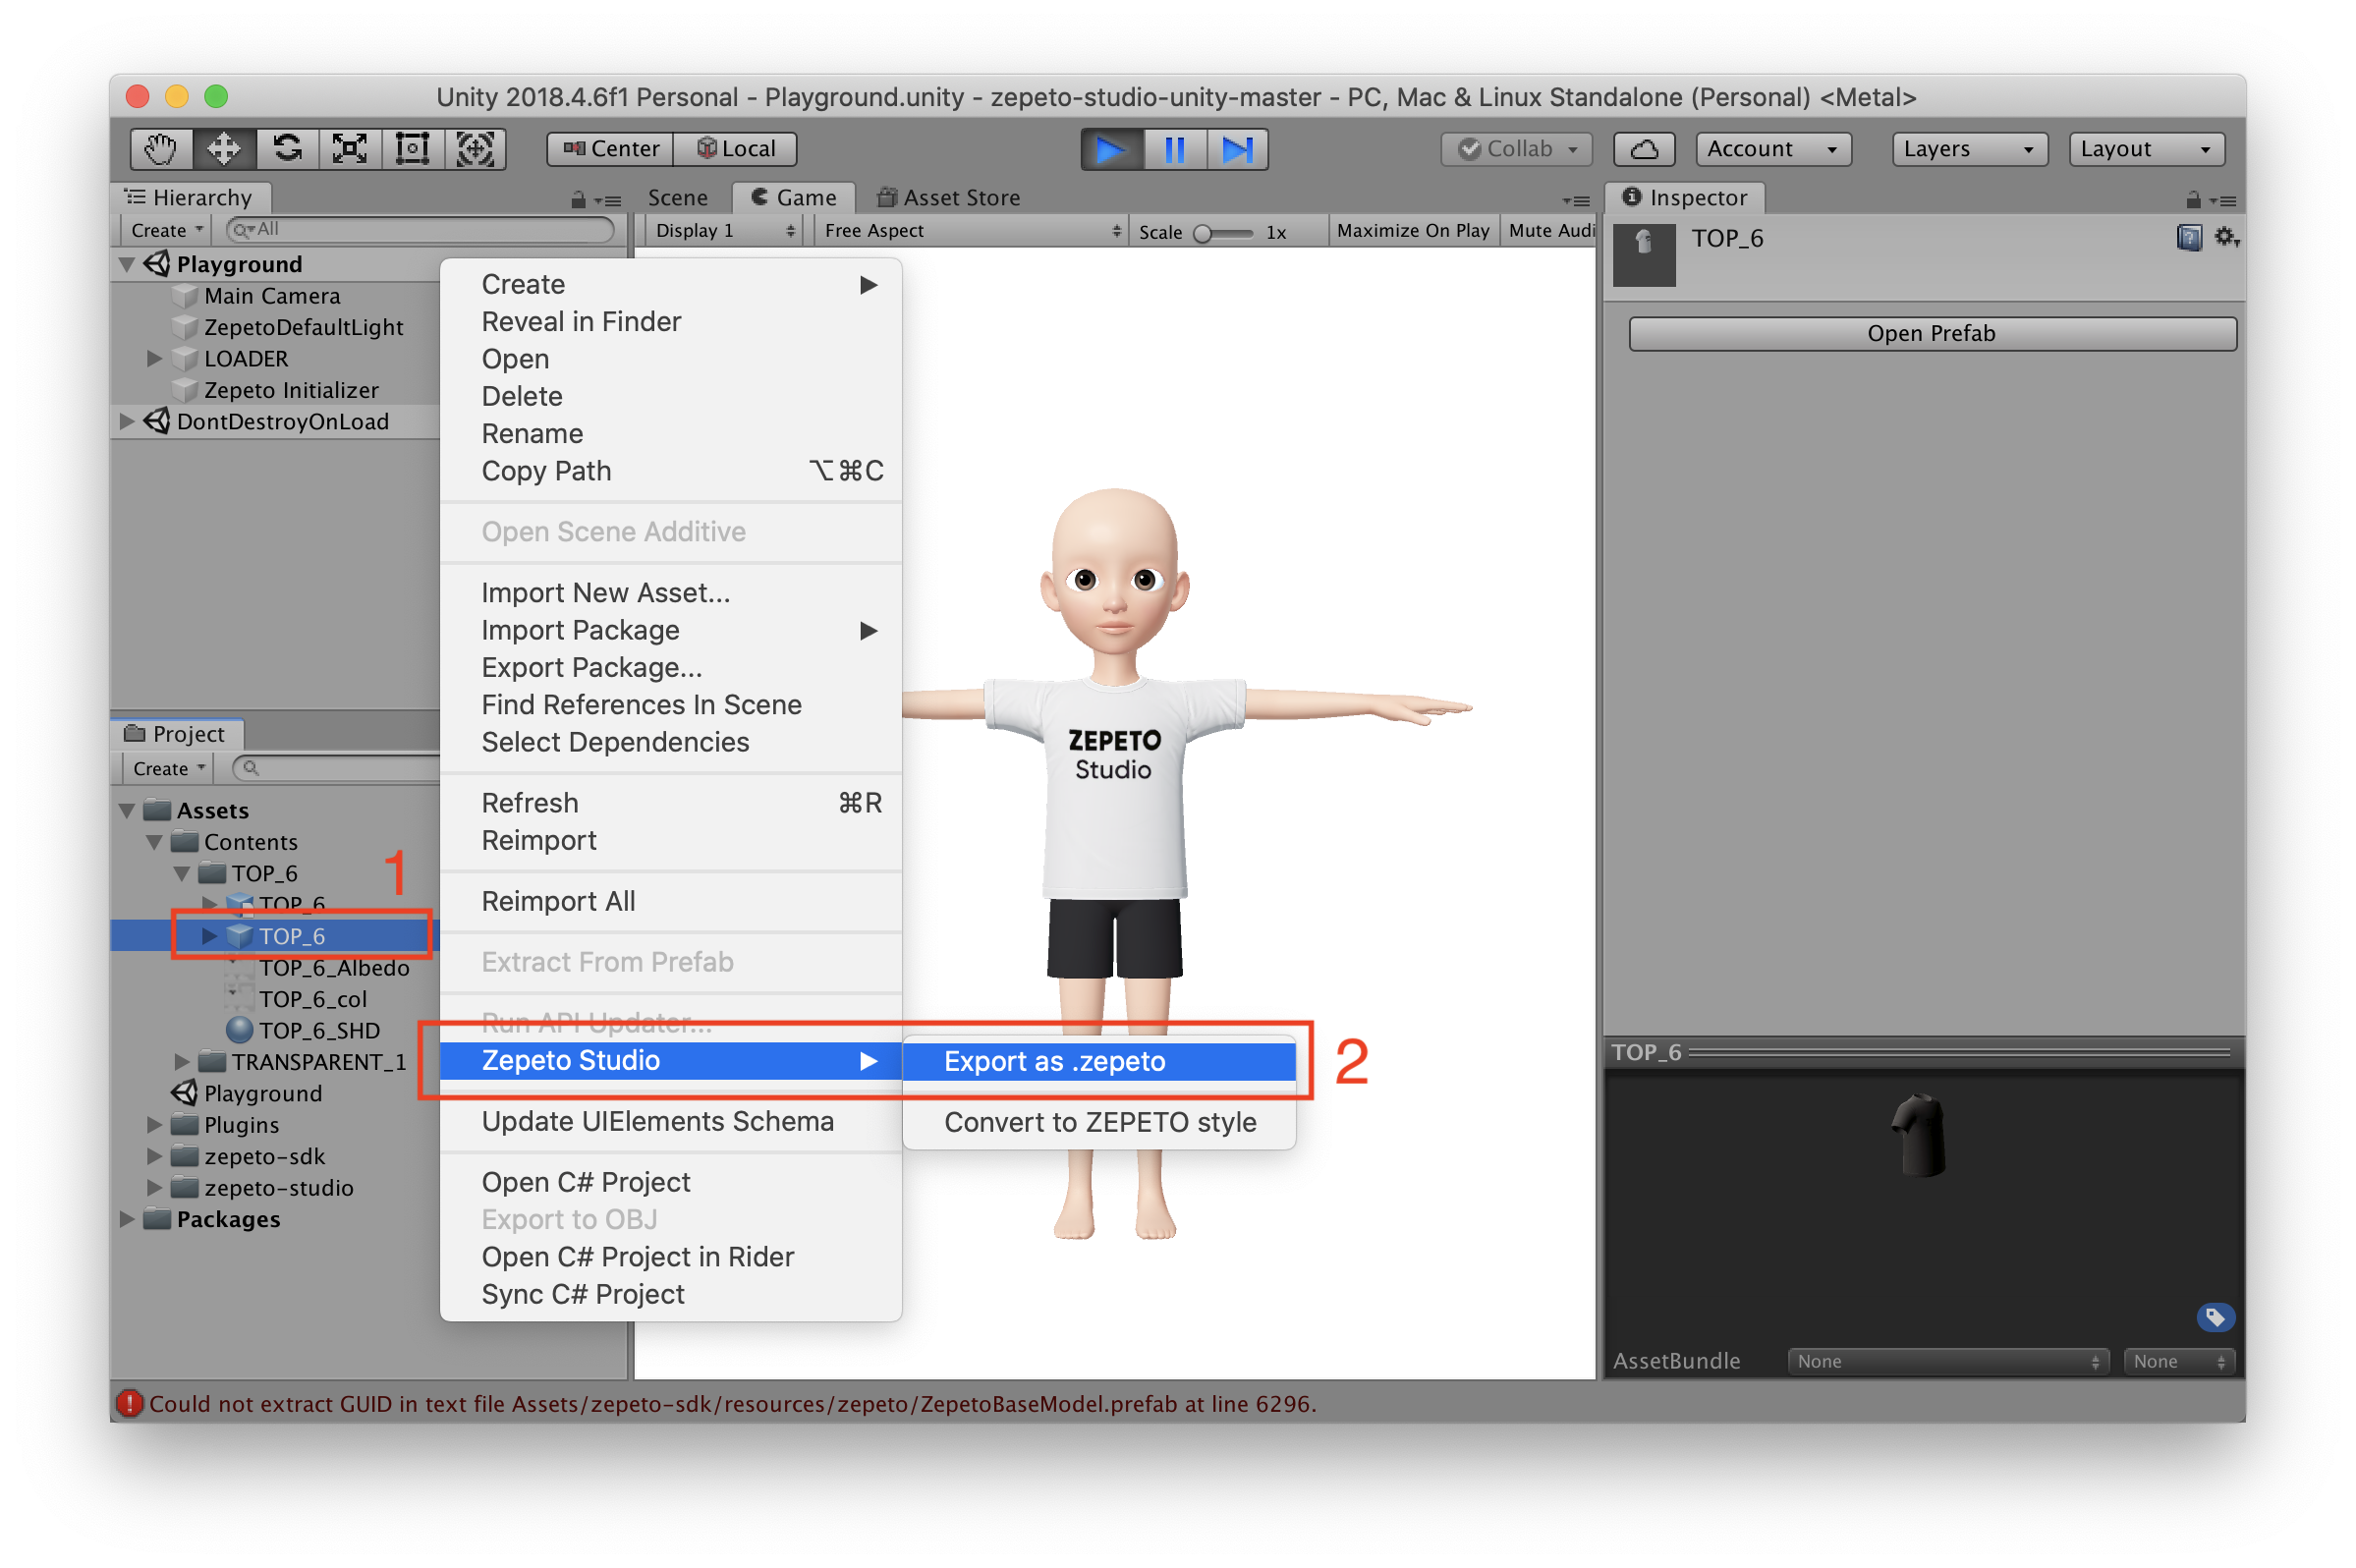The image size is (2356, 1568).
Task: Expand the TRANSPARENT_1 folder
Action: [182, 1062]
